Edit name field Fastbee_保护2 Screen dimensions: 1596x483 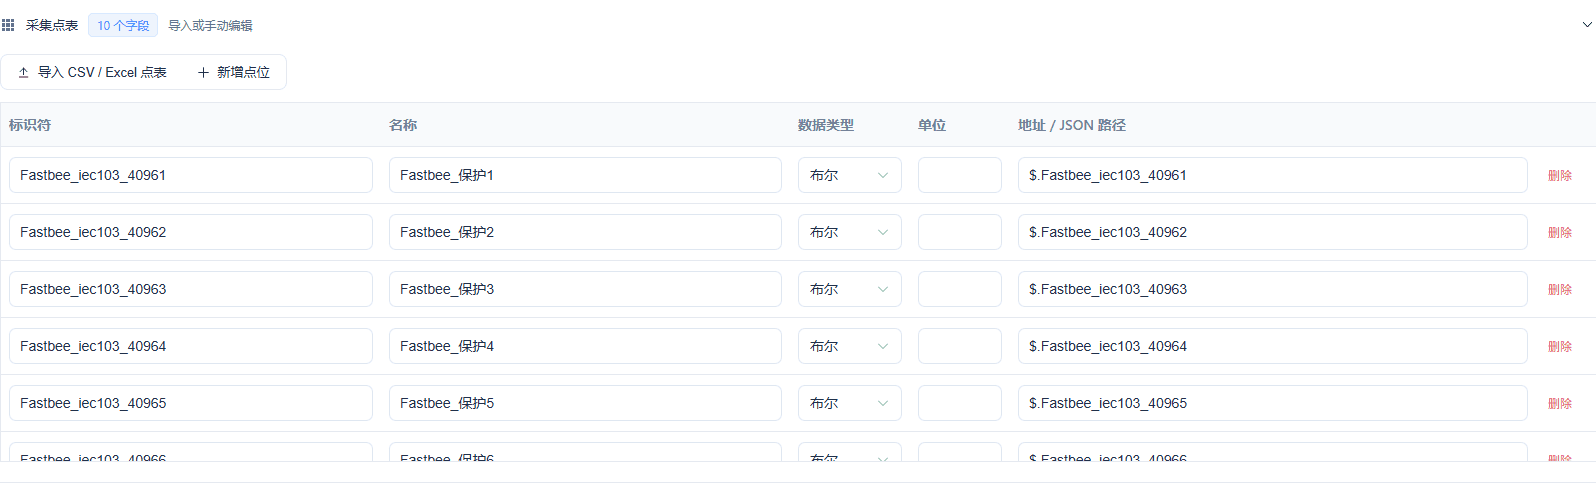[585, 232]
